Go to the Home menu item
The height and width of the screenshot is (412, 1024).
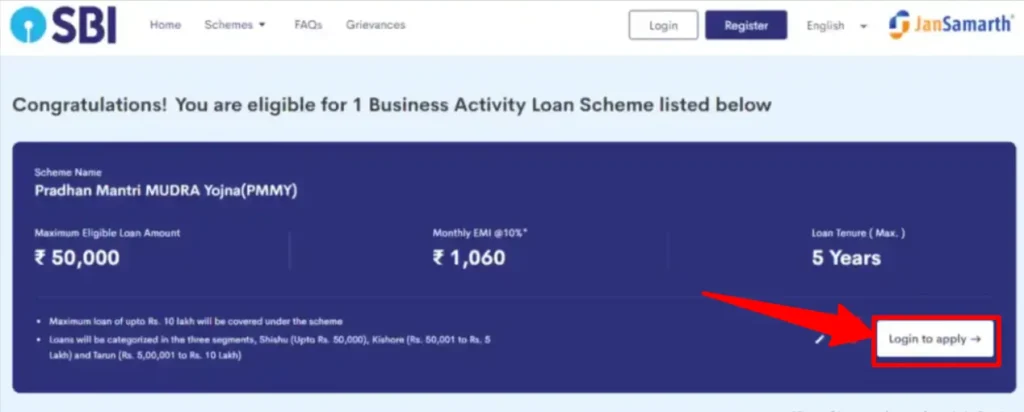tap(165, 25)
